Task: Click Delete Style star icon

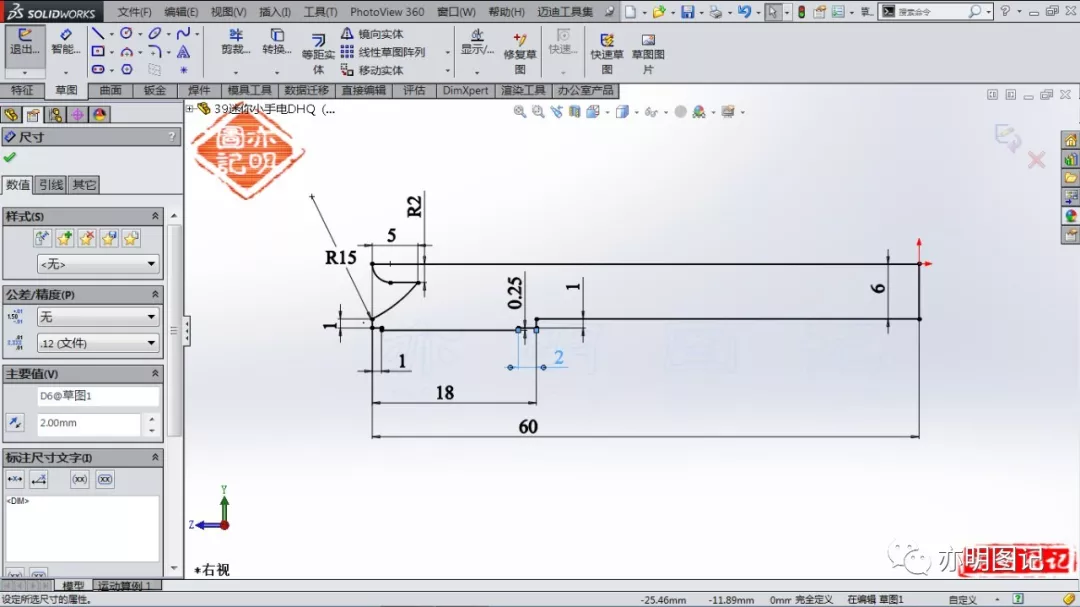Action: pos(86,238)
